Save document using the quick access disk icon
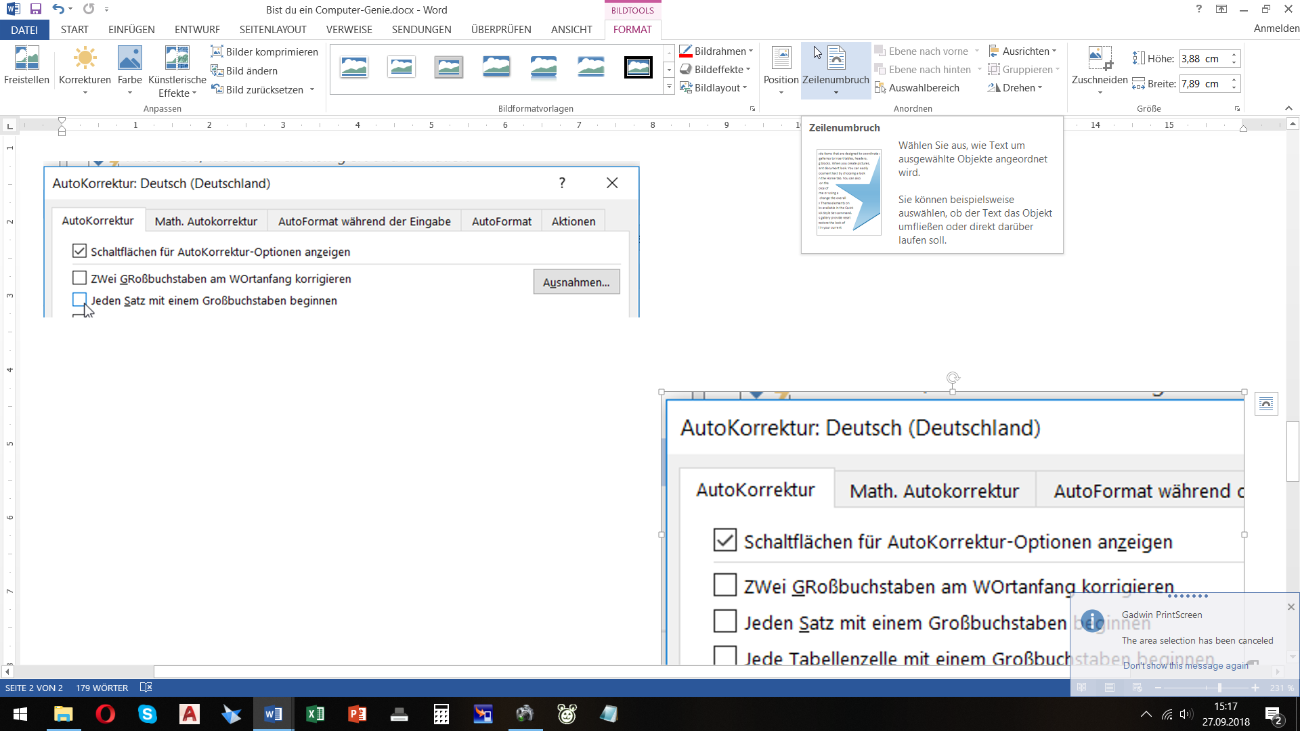This screenshot has height=731, width=1300. click(36, 9)
